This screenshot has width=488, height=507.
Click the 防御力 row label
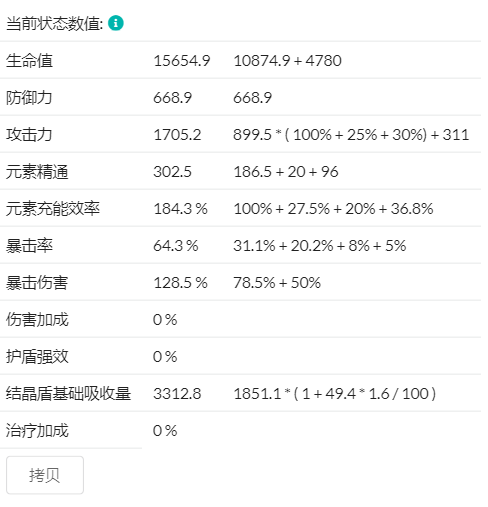(29, 98)
